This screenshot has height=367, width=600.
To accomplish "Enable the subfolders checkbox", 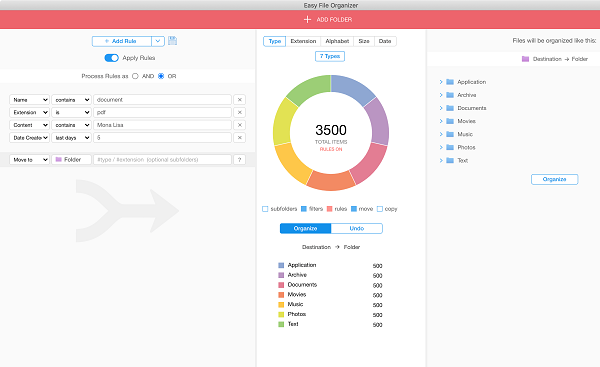I will (x=265, y=209).
